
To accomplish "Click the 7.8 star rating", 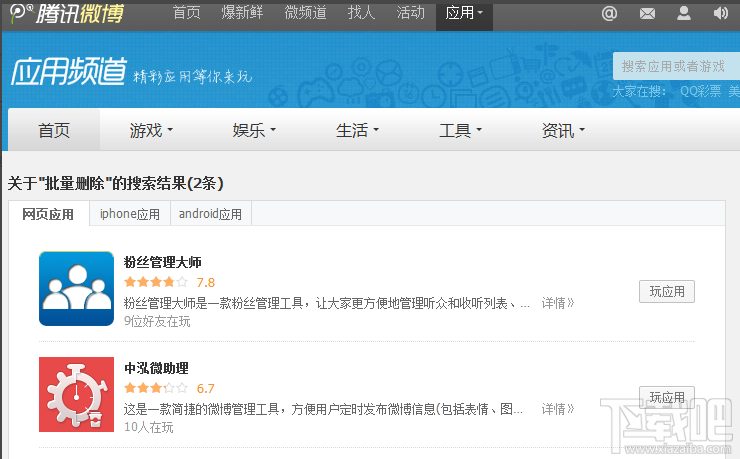I will point(169,283).
